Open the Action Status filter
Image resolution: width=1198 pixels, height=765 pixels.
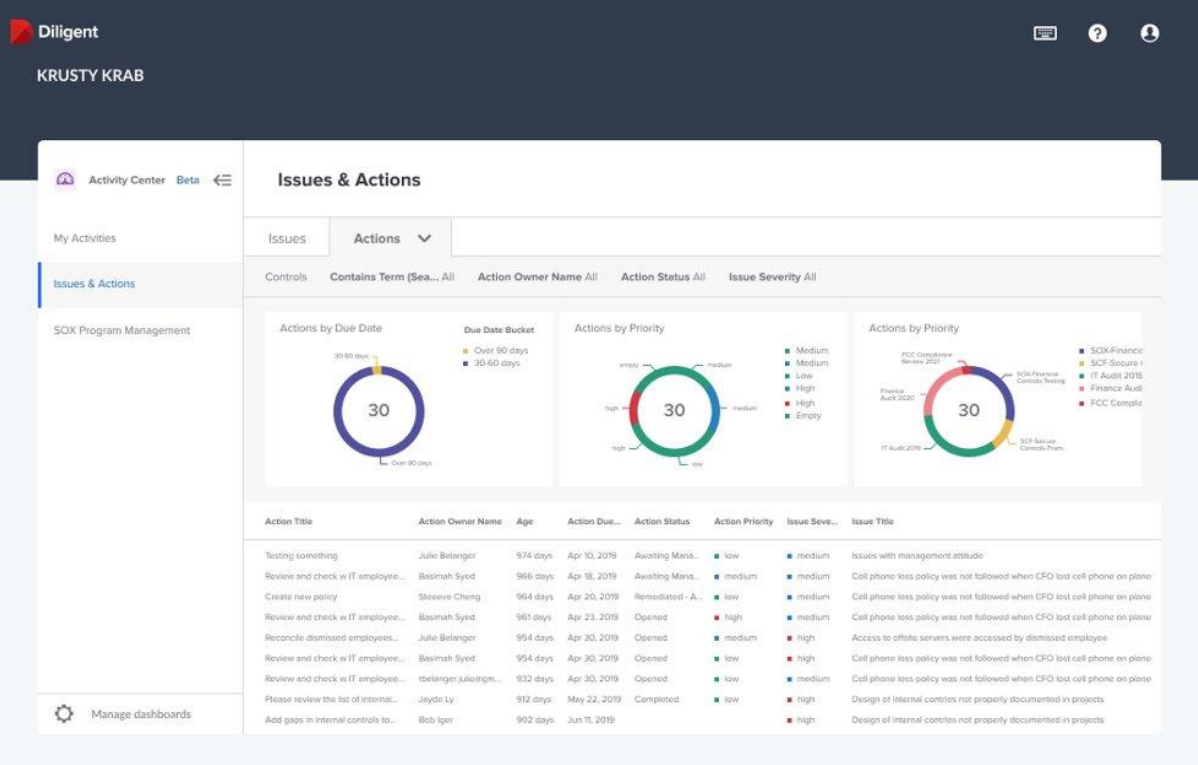(666, 277)
